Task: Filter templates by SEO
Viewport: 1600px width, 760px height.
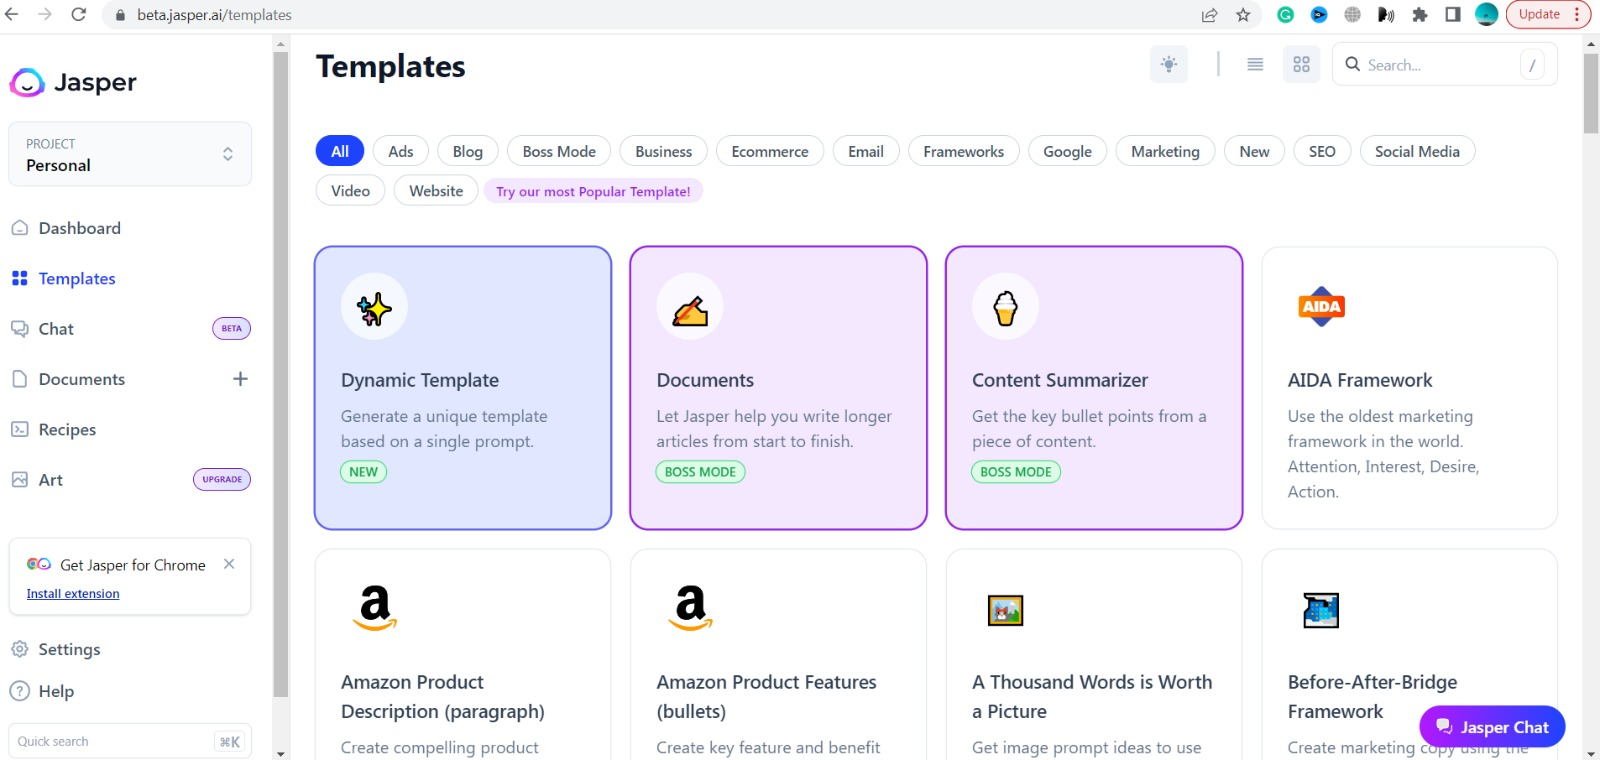Action: (x=1322, y=151)
